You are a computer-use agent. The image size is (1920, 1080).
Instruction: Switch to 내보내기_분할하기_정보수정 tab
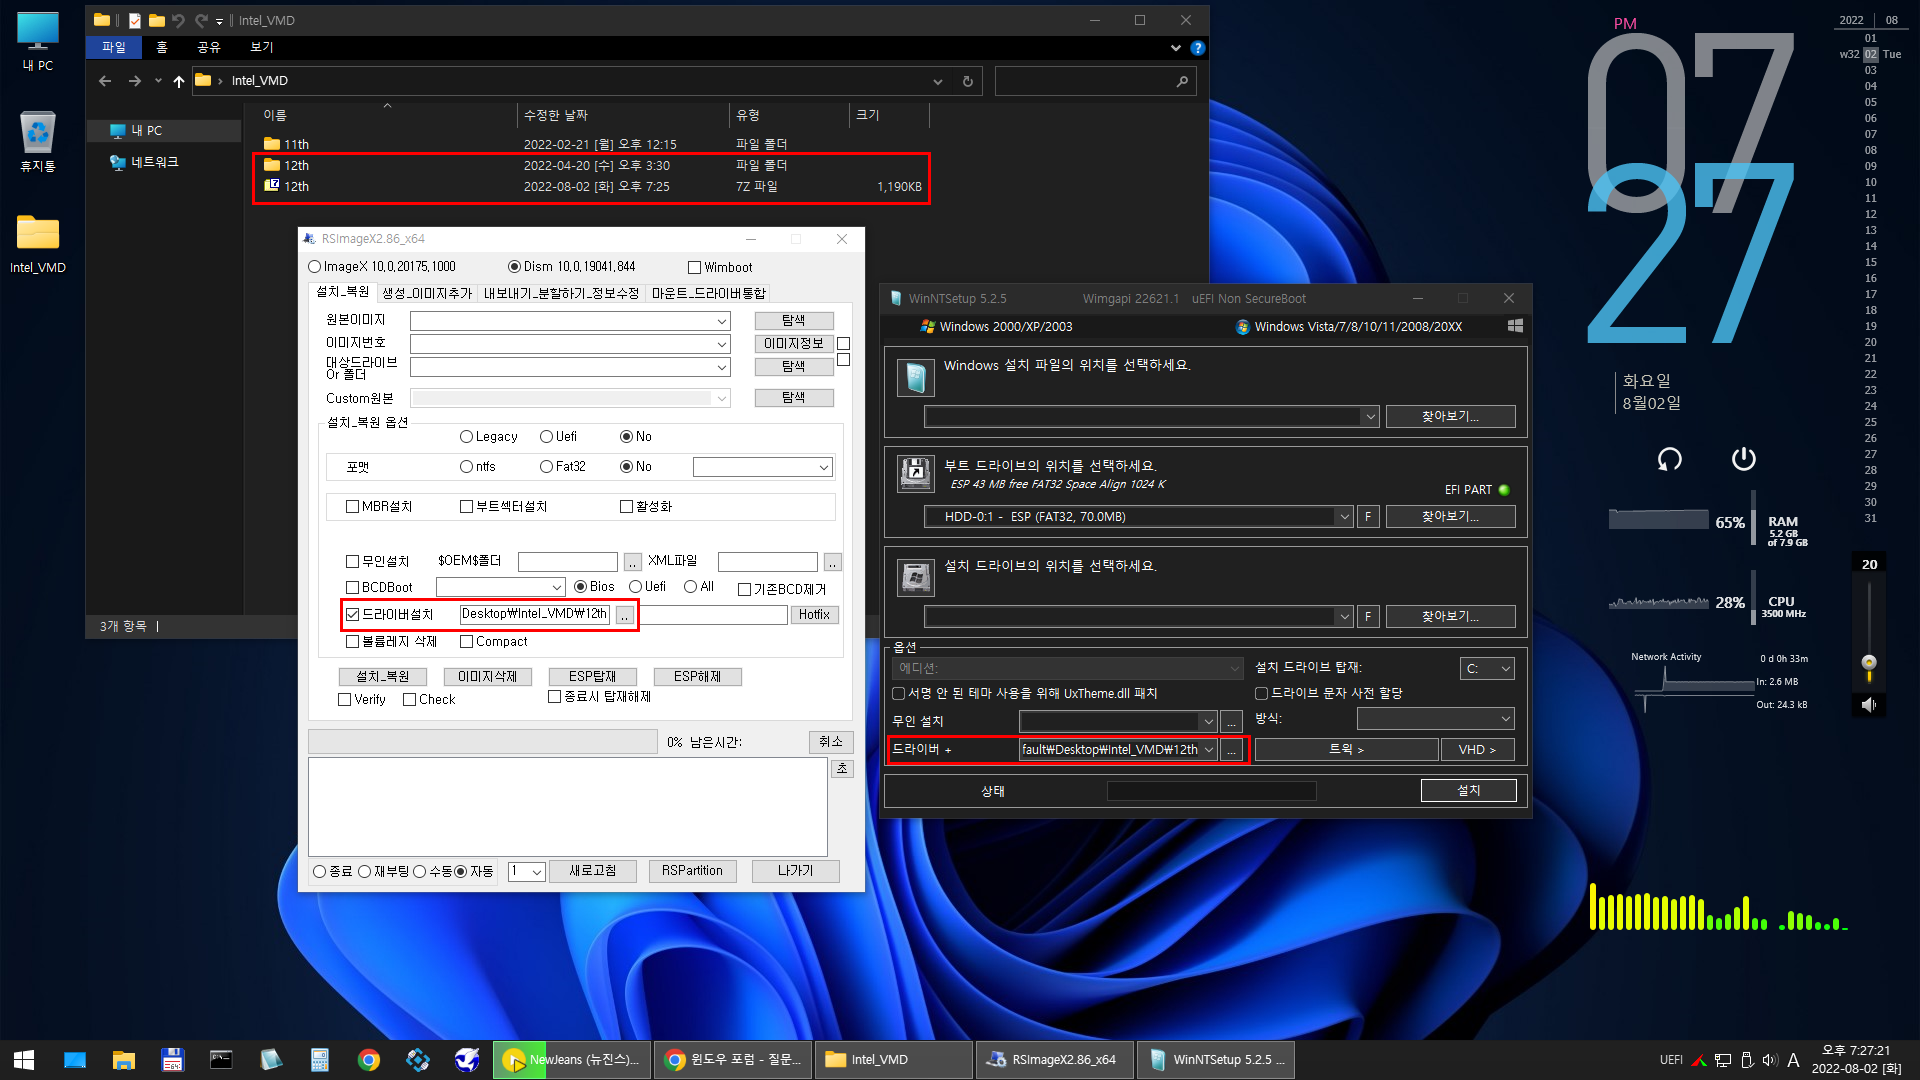coord(561,293)
